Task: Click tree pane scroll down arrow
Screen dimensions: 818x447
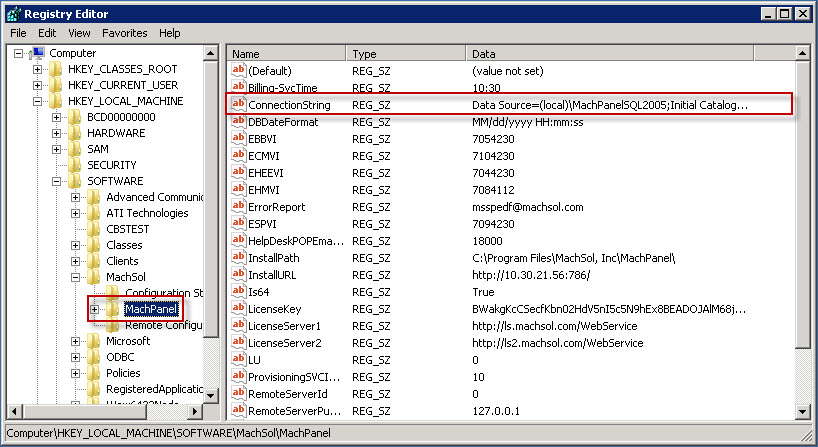Action: pyautogui.click(x=211, y=396)
